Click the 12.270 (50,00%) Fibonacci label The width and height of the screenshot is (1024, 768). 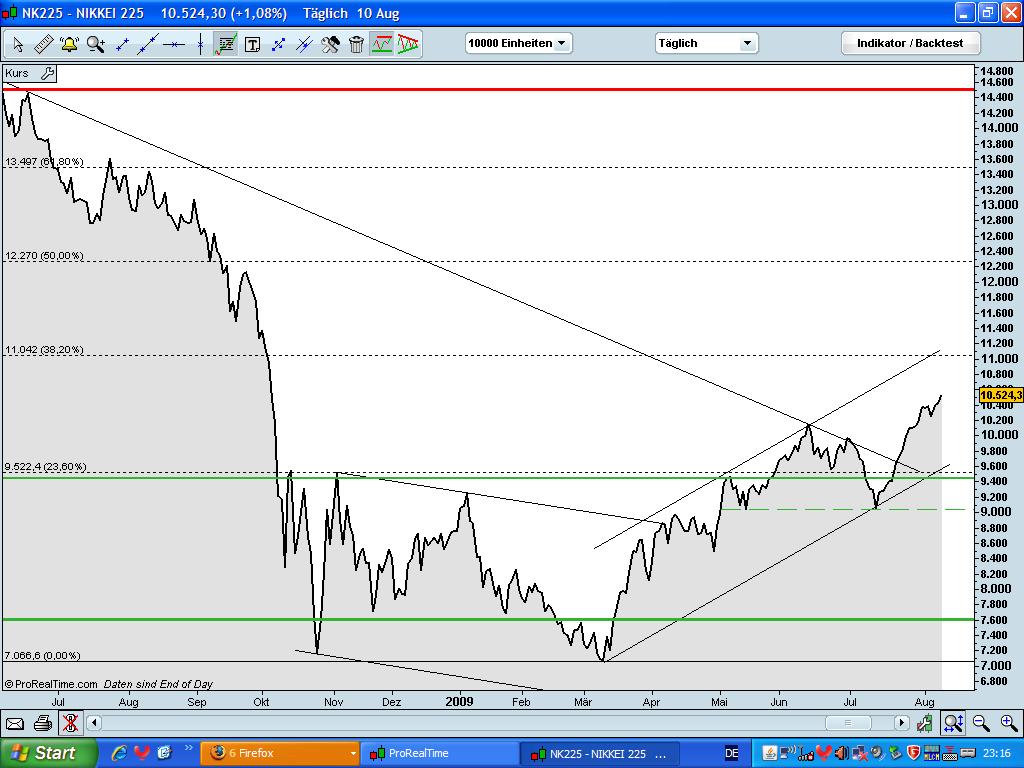tap(44, 255)
